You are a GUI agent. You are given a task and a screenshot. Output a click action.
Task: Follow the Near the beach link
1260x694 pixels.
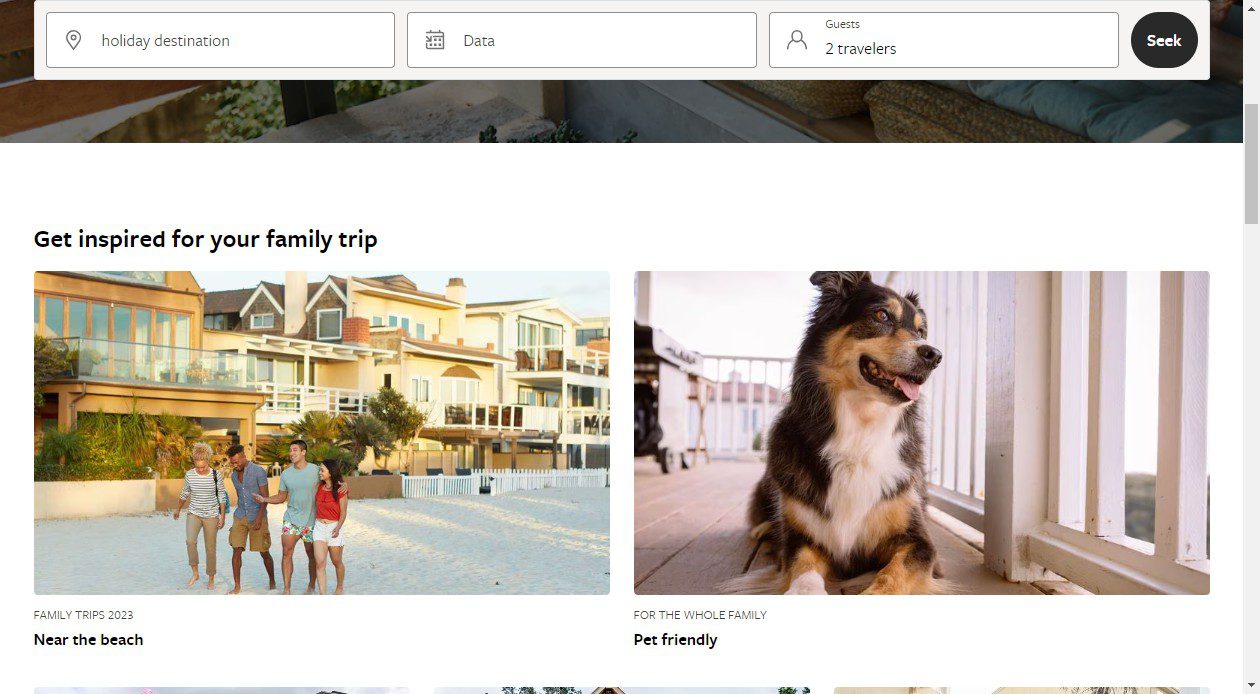[88, 640]
